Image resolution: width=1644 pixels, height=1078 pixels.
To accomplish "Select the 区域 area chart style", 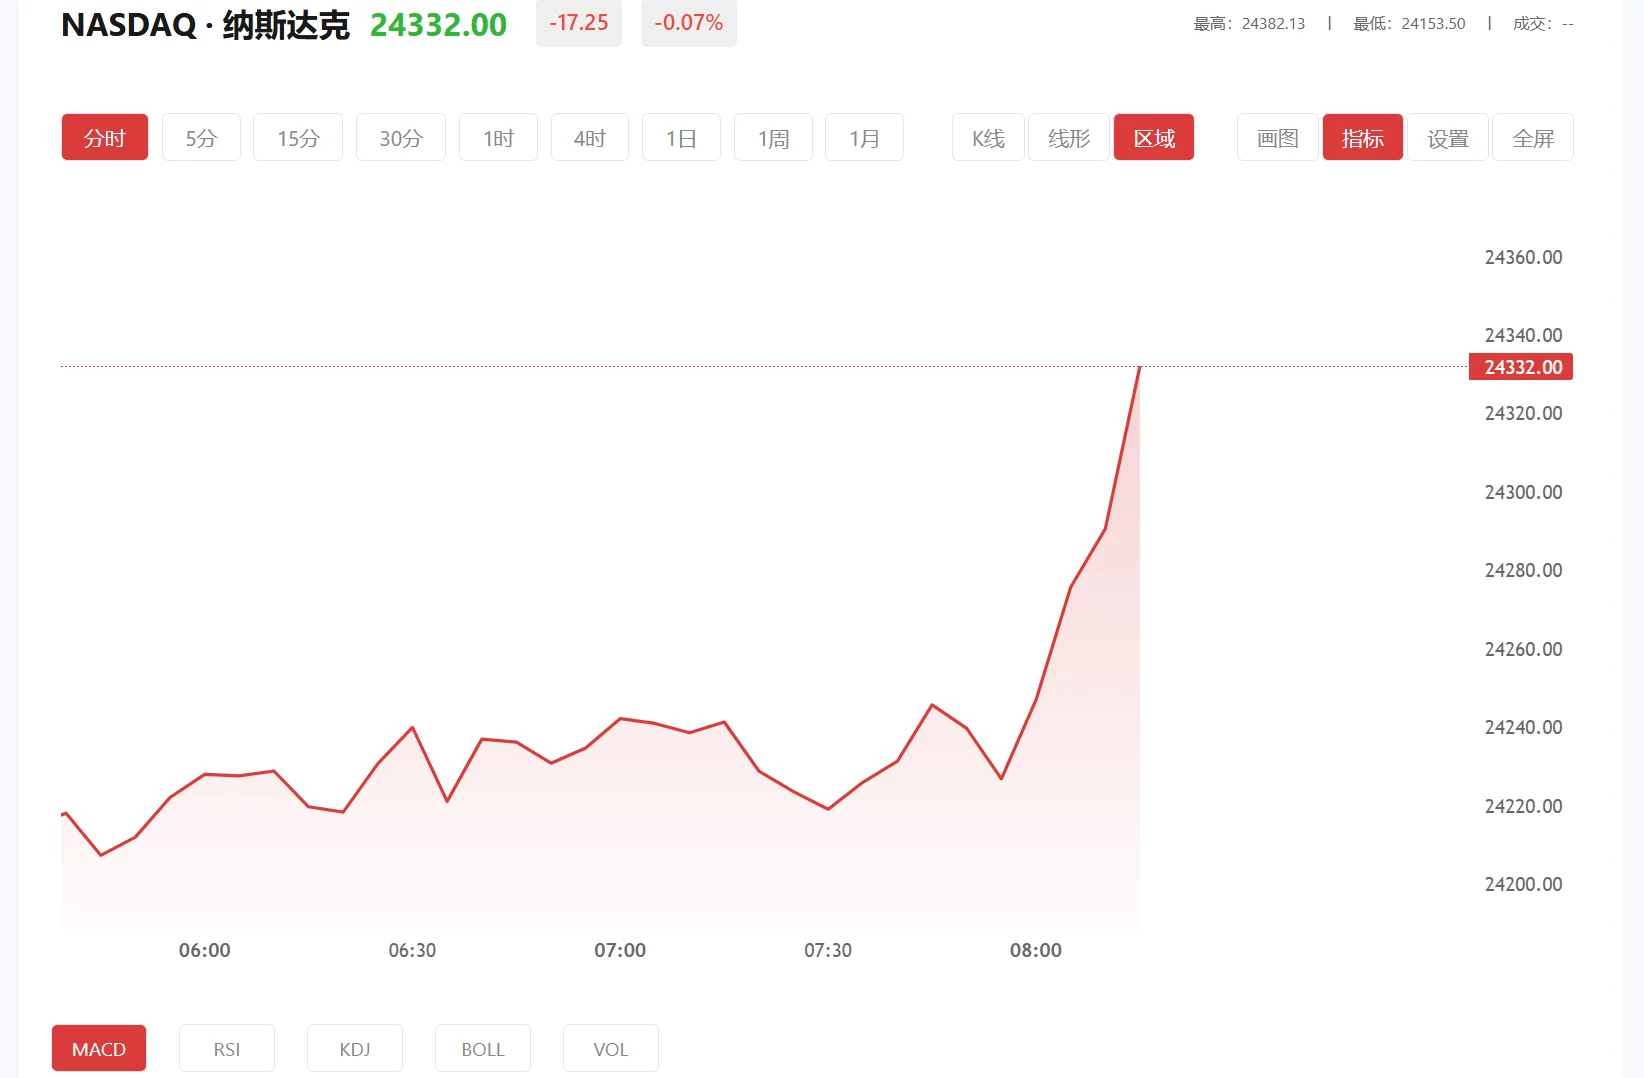I will click(1153, 137).
